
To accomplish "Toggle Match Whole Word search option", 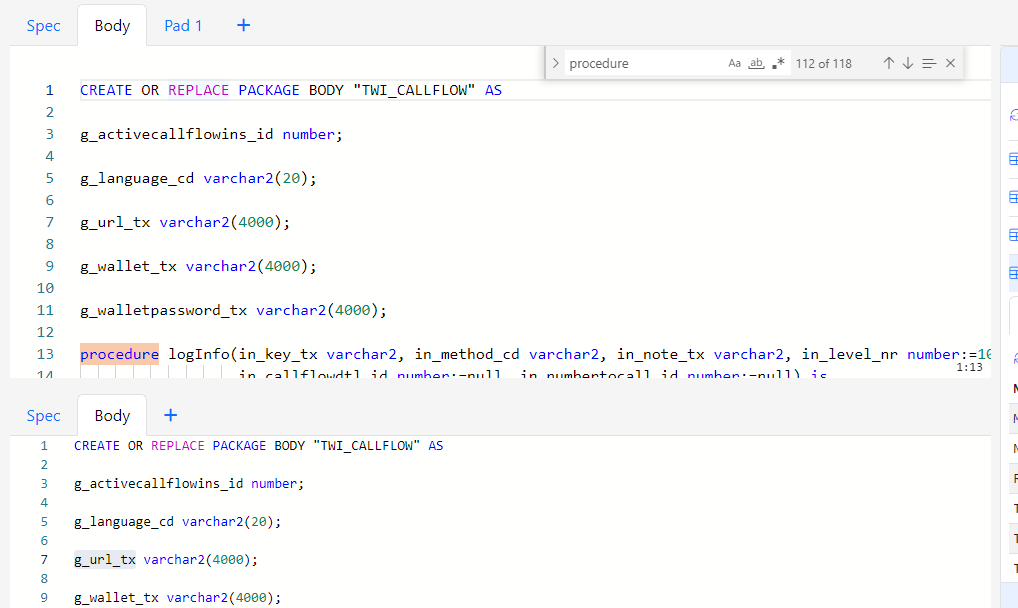I will [x=756, y=63].
